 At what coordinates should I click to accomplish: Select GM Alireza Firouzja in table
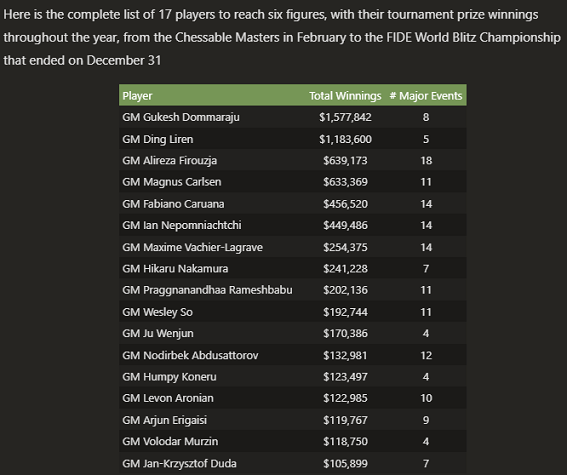(x=170, y=161)
